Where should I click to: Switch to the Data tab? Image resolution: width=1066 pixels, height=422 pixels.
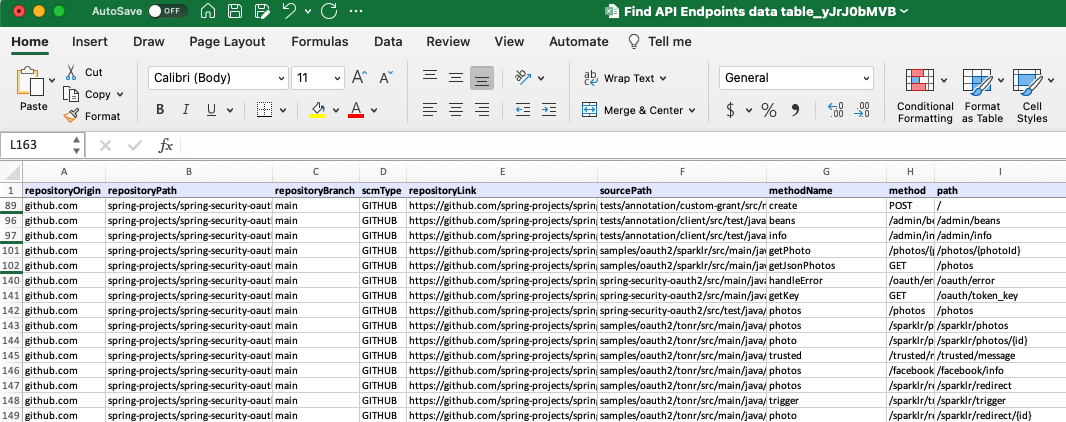(x=388, y=41)
